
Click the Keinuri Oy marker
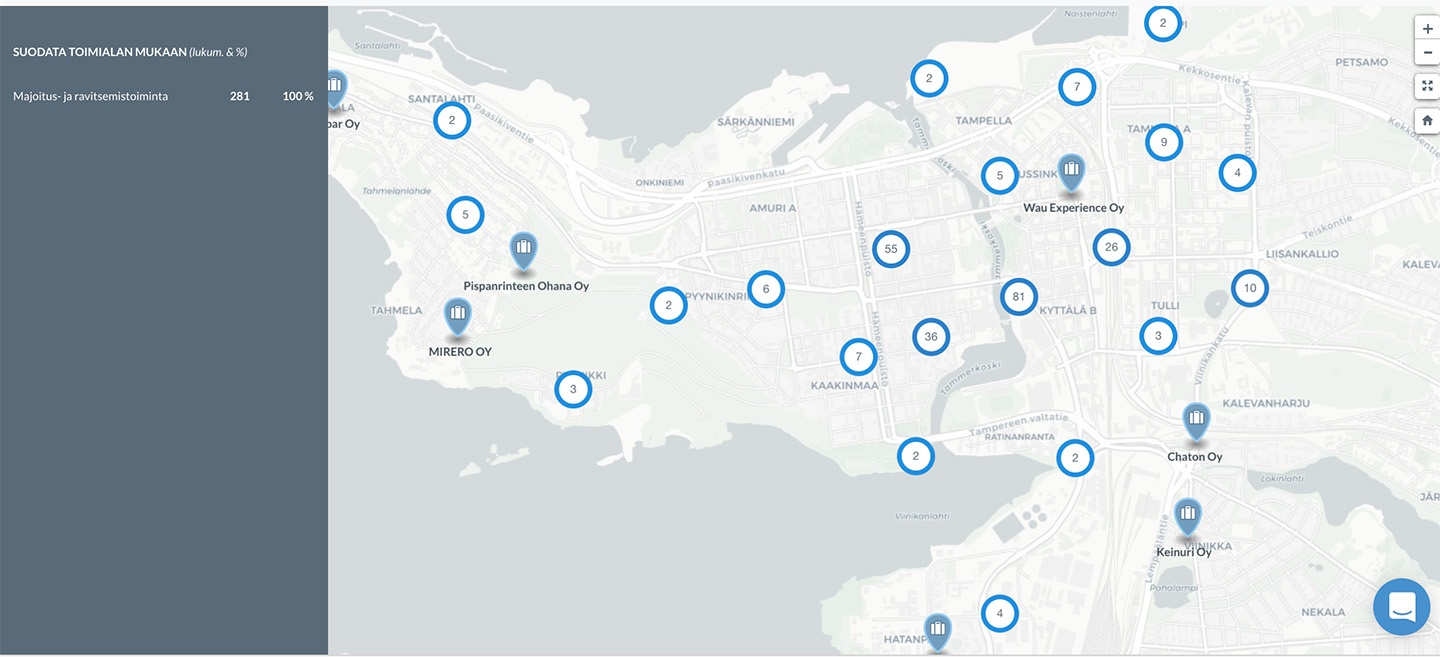[x=1187, y=516]
